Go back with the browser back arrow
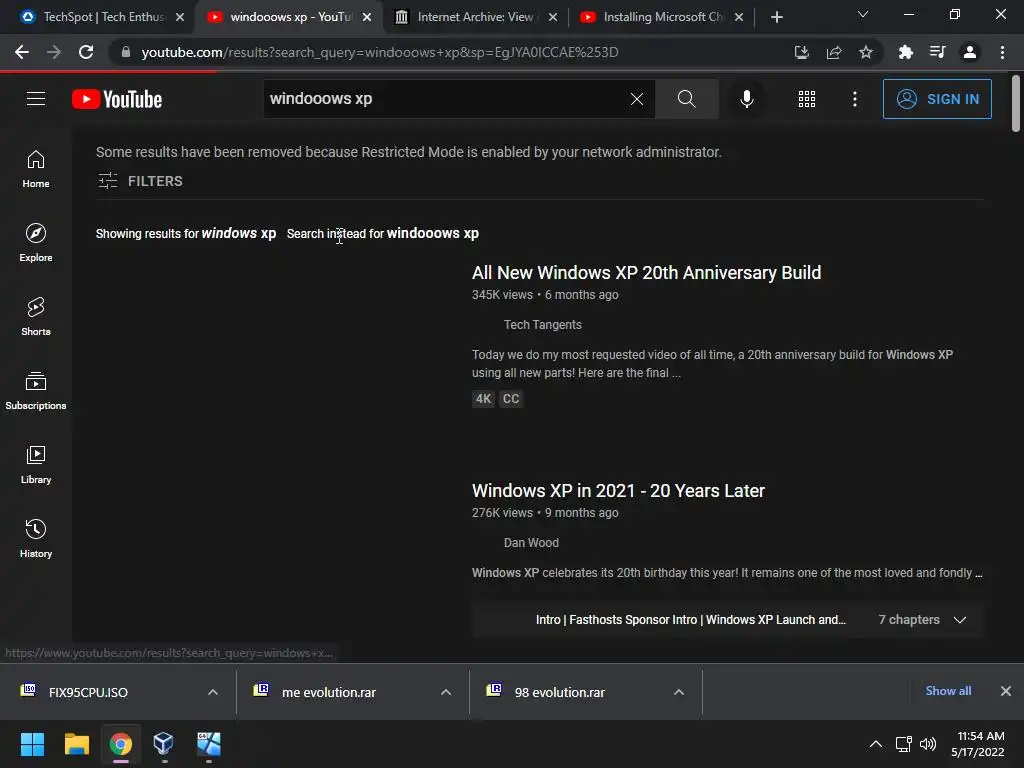 pyautogui.click(x=22, y=52)
